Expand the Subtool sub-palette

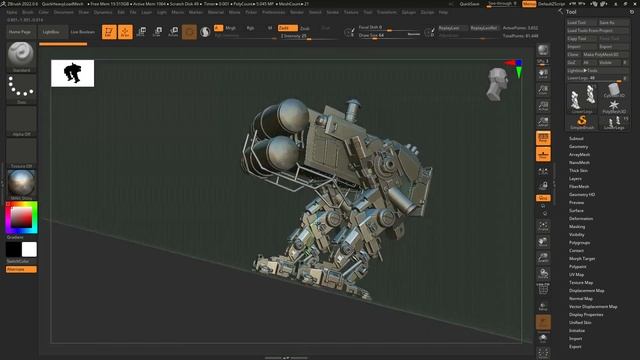(x=576, y=138)
